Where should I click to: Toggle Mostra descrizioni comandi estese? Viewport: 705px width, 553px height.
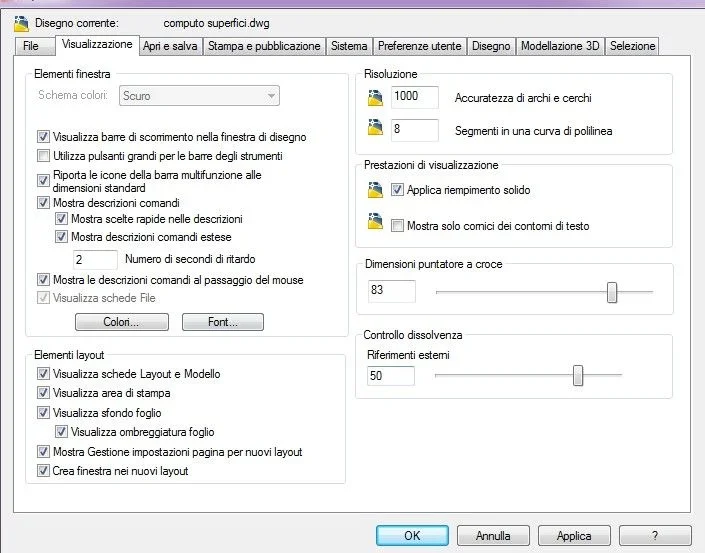click(x=61, y=236)
